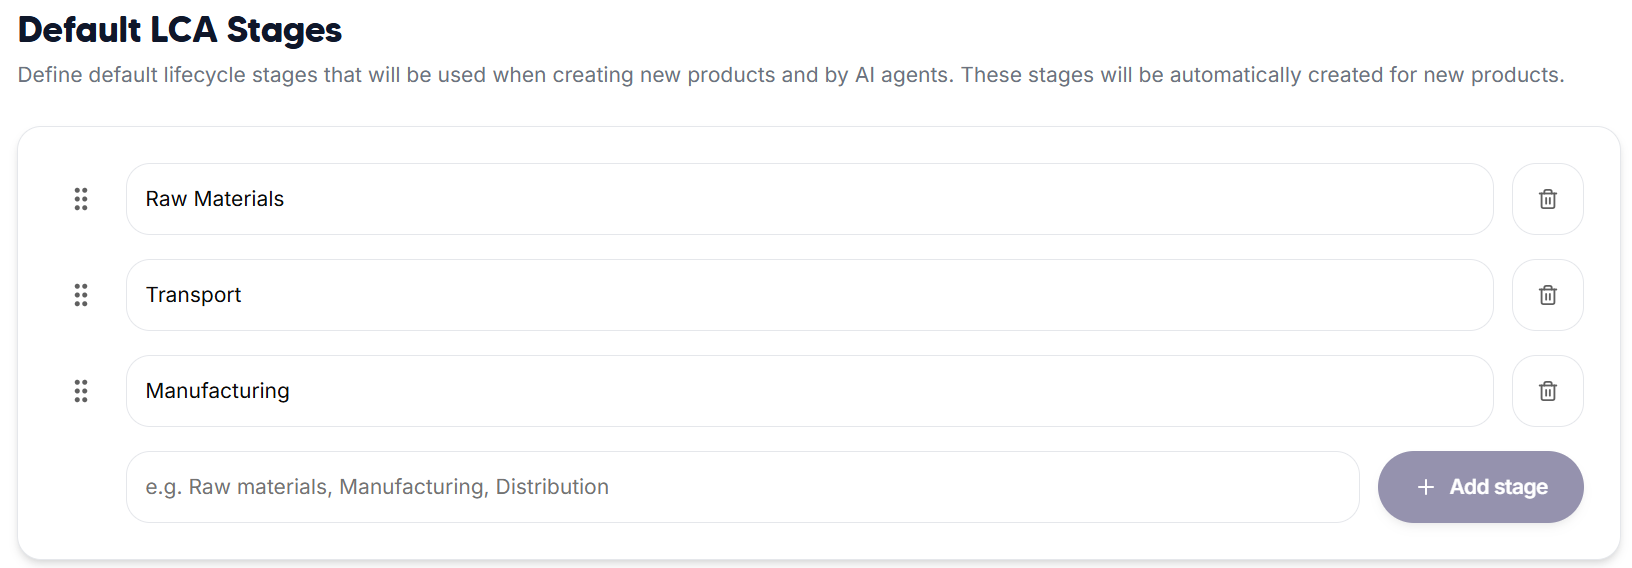This screenshot has height=568, width=1632.
Task: Select the Manufacturing row reorder grip
Action: 81,391
